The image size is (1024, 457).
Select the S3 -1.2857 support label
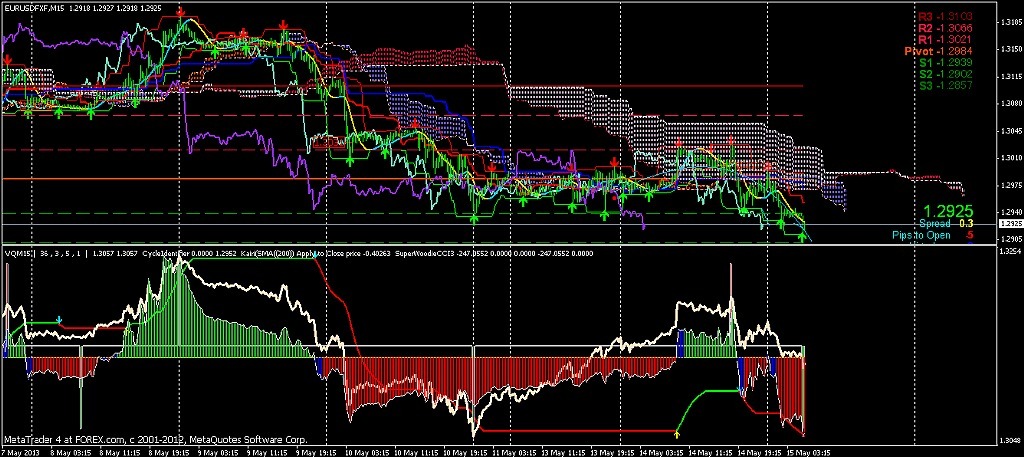pos(946,86)
